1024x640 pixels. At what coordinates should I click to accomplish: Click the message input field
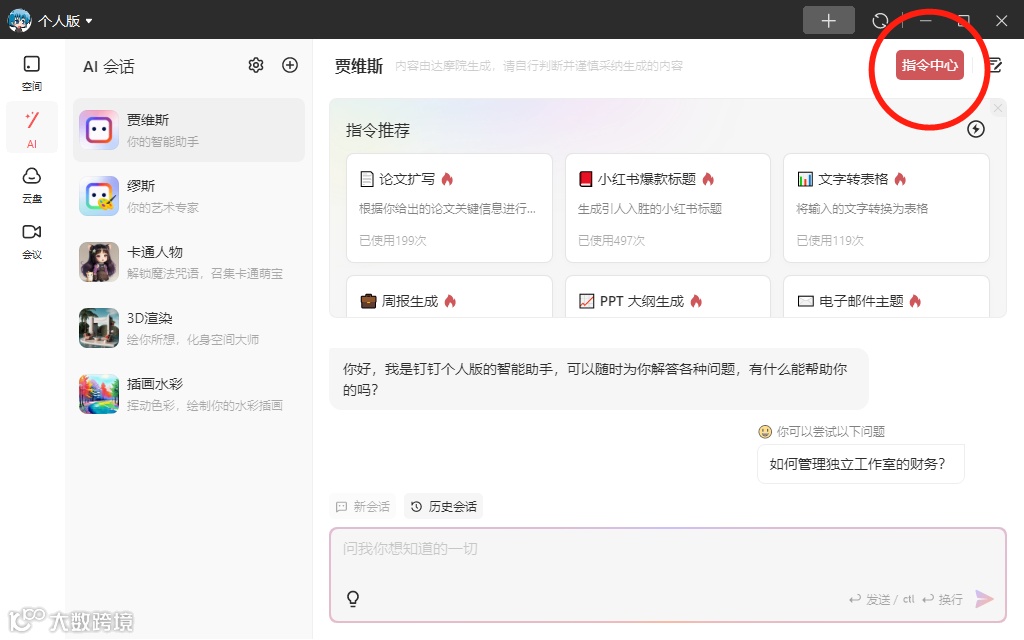tap(667, 575)
